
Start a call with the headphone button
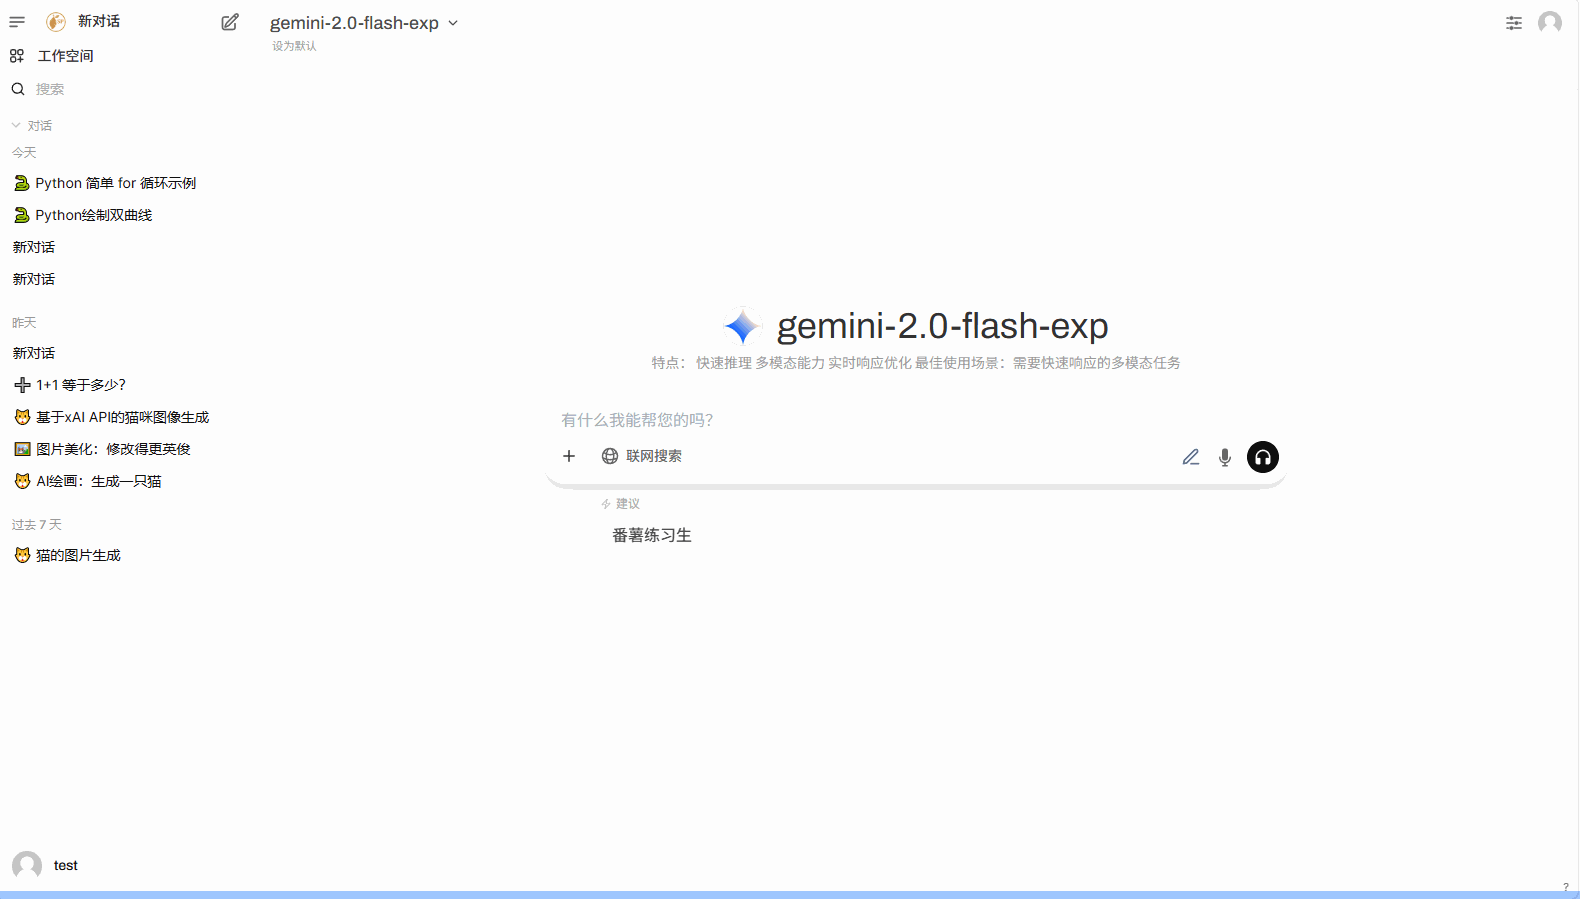[x=1263, y=457]
